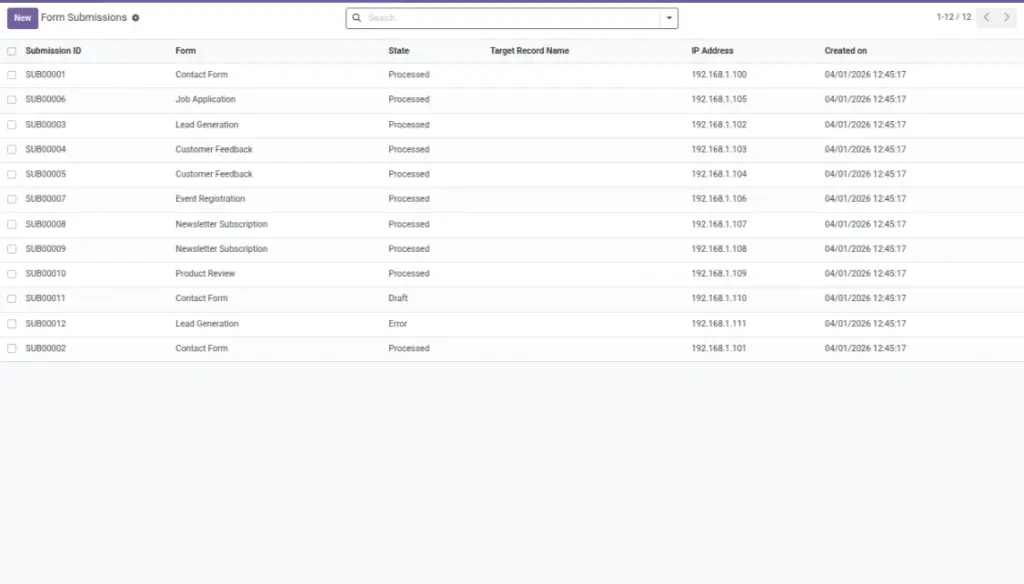Viewport: 1024px width, 584px height.
Task: Click the Product Review form cell
Action: pos(205,274)
